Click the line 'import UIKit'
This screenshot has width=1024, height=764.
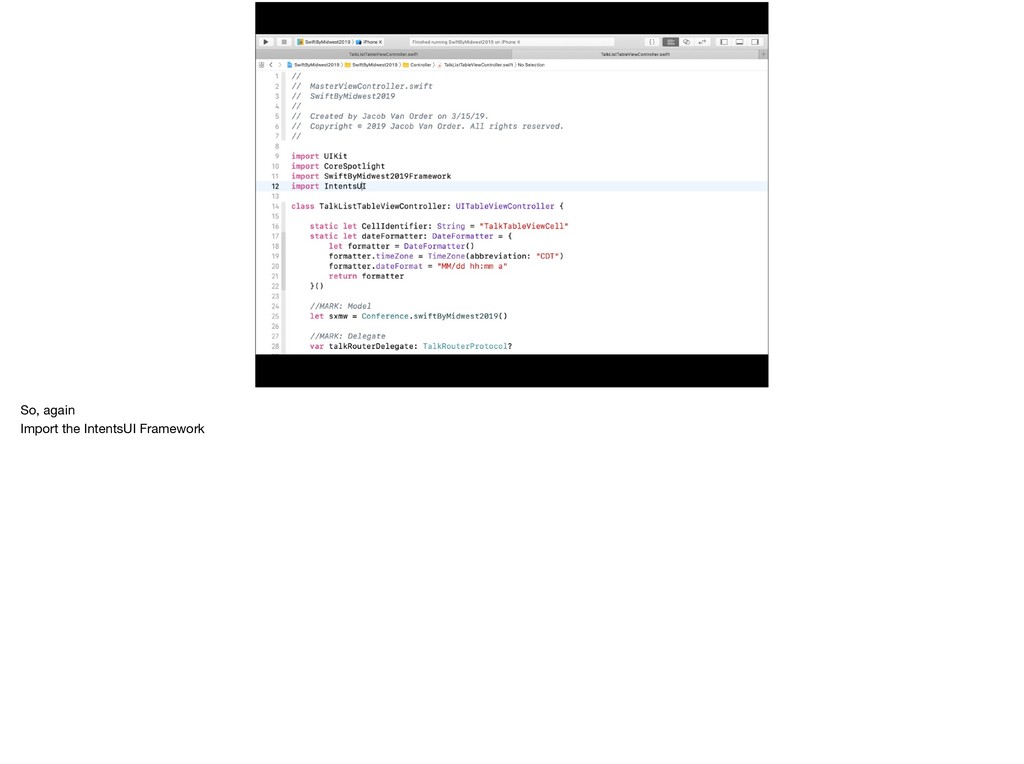[319, 156]
